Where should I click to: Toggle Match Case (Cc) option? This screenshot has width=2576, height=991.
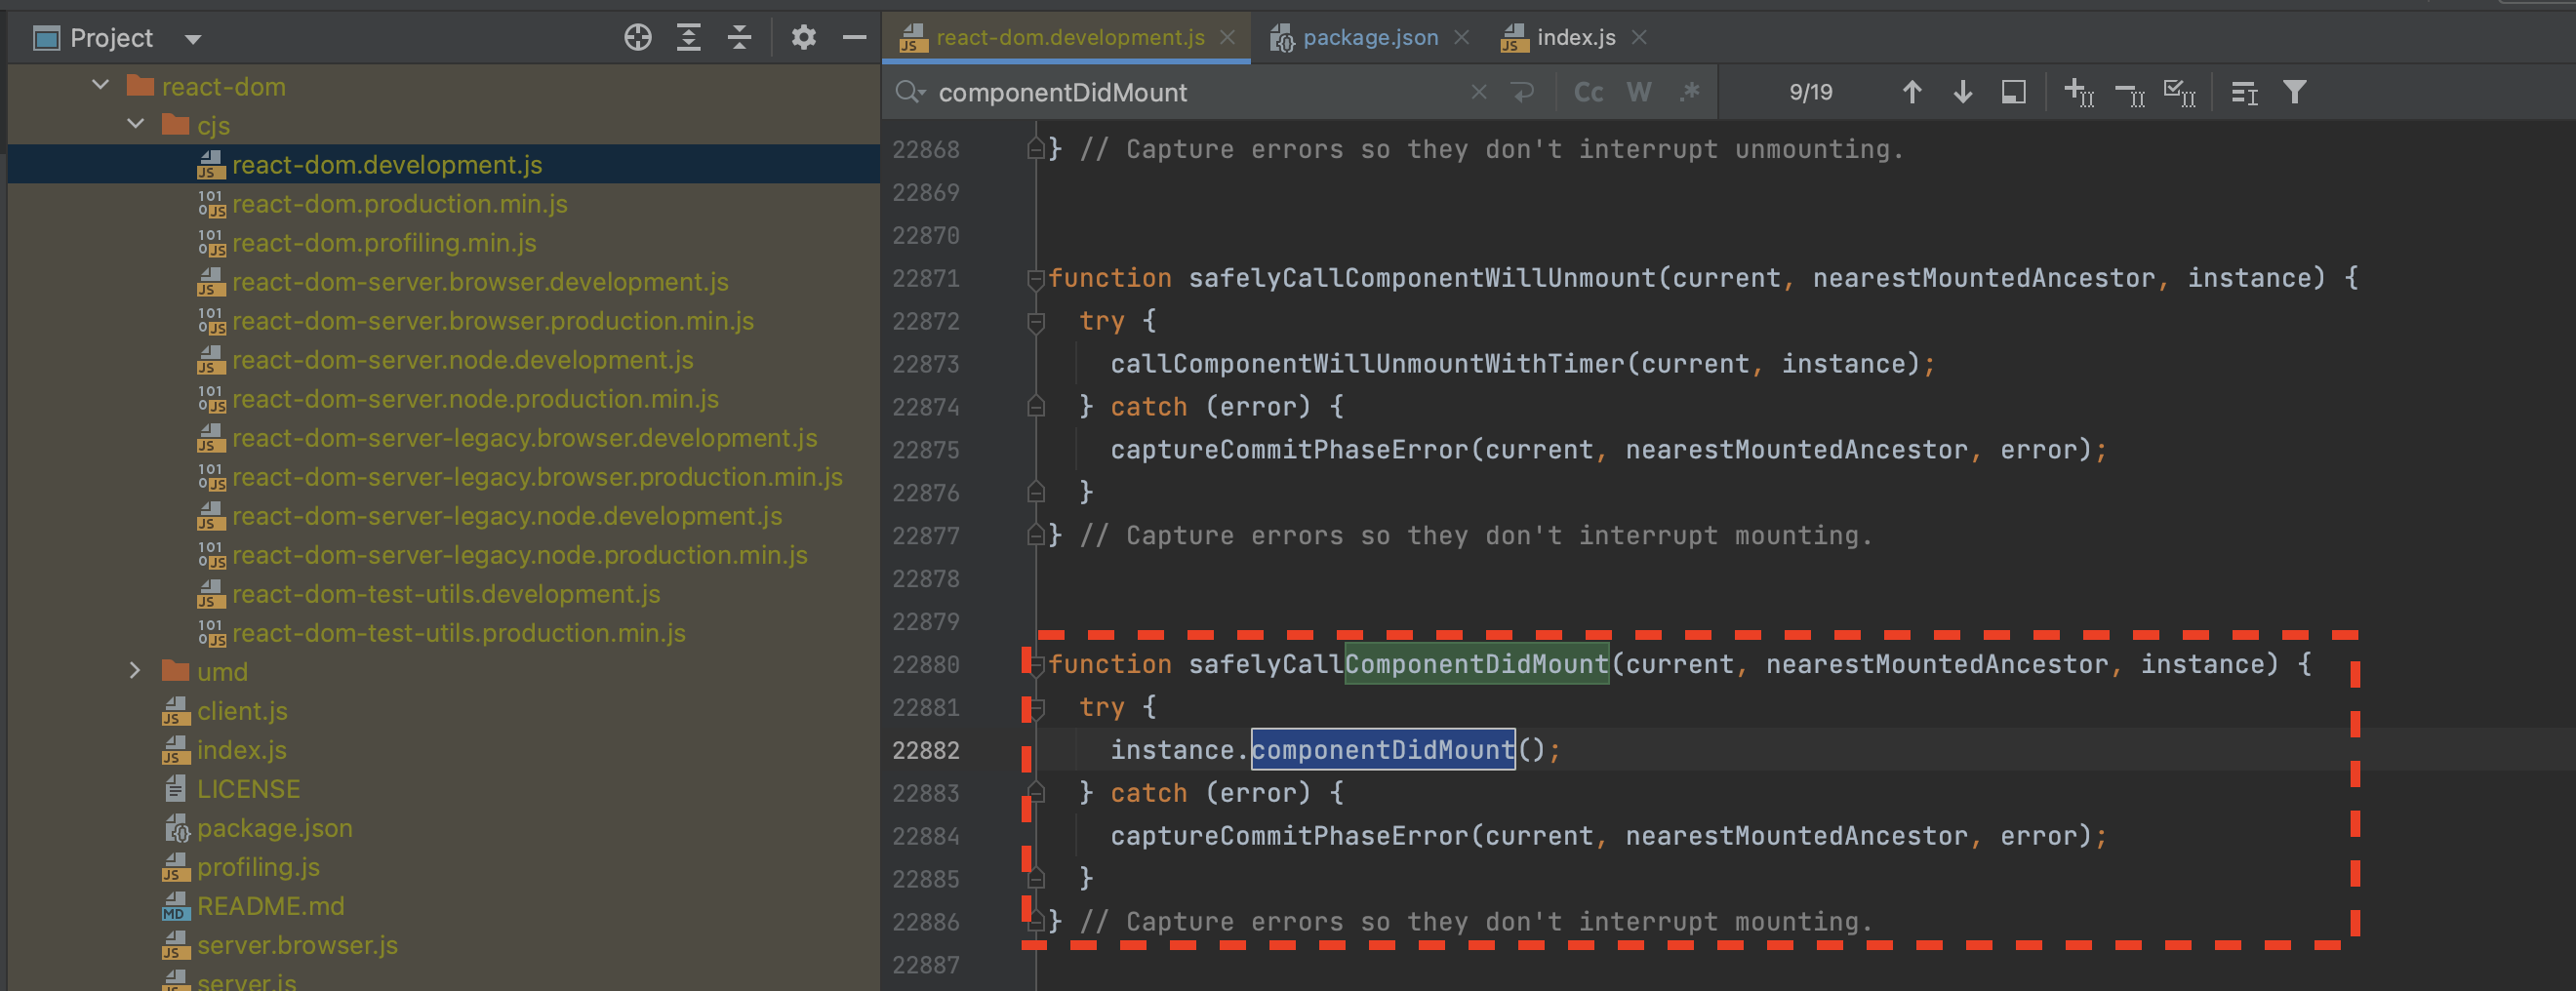click(1588, 92)
